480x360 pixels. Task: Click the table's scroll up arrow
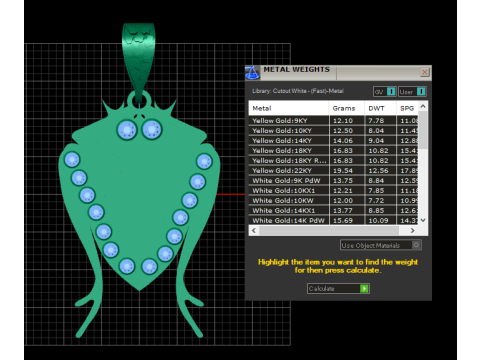[x=423, y=106]
